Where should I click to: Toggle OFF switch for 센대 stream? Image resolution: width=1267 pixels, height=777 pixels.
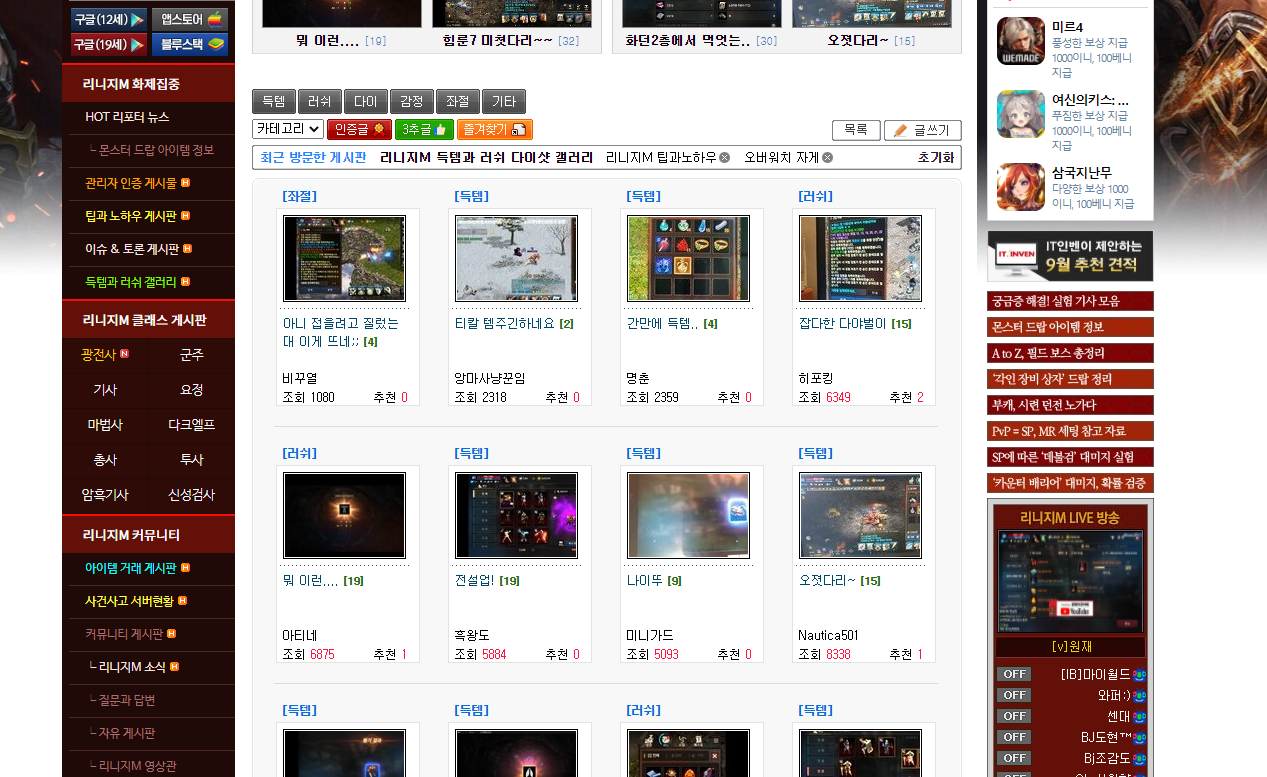(1014, 716)
